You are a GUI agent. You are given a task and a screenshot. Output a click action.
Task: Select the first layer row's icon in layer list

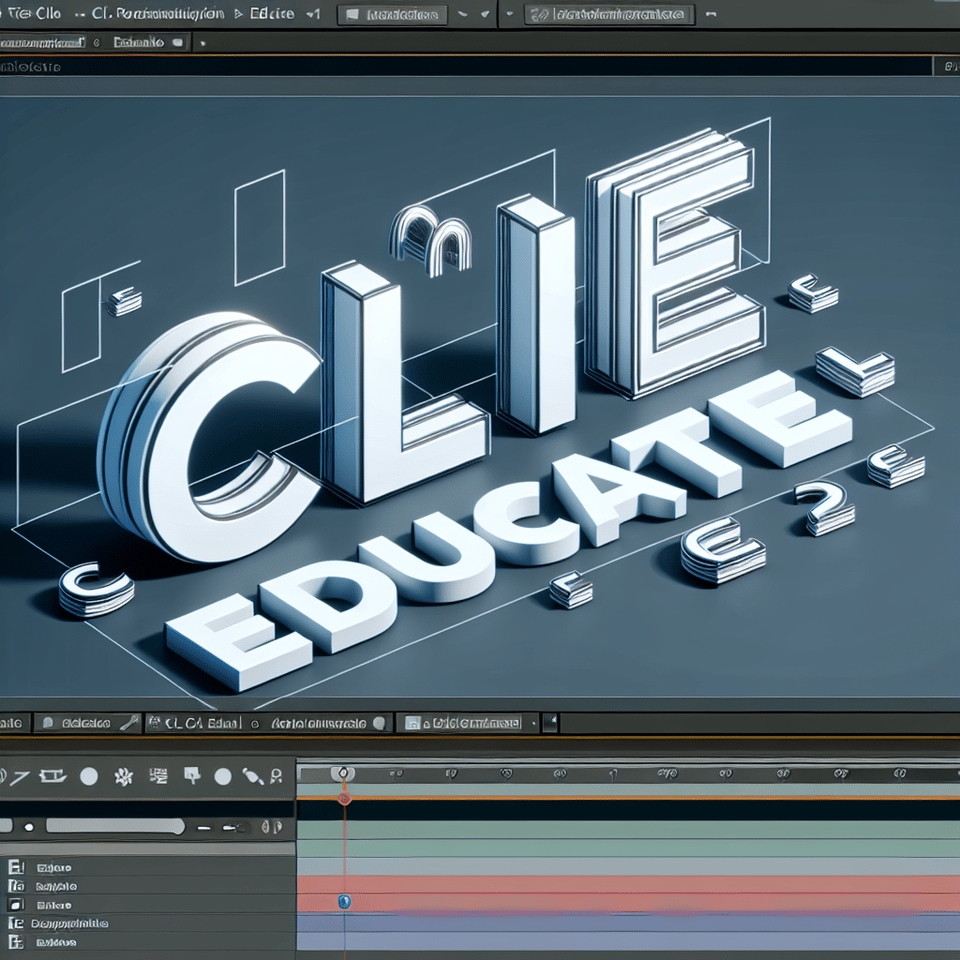pyautogui.click(x=17, y=867)
